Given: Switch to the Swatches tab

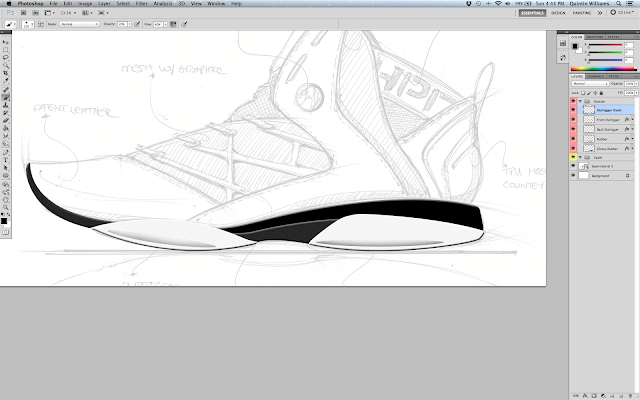Looking at the screenshot, I should click(595, 37).
